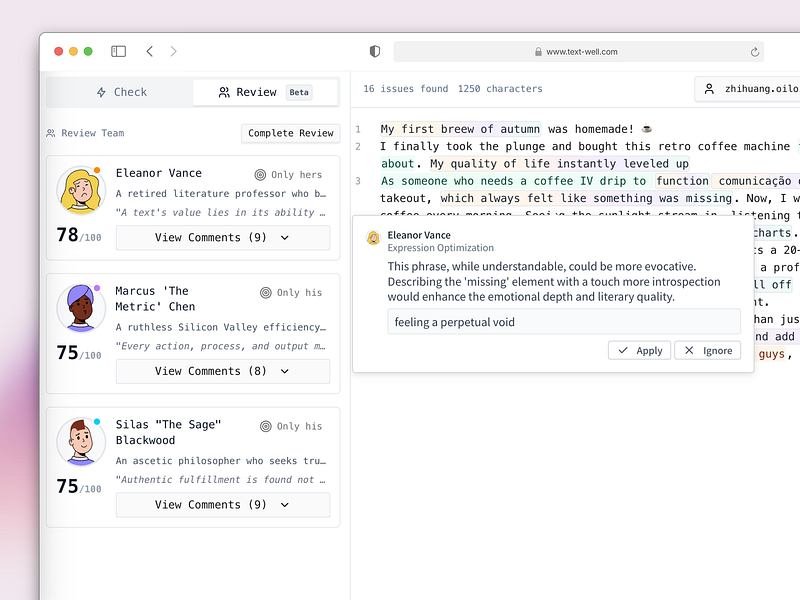
Task: Click Eleanor's quote "A text's value lies..."
Action: 220,213
